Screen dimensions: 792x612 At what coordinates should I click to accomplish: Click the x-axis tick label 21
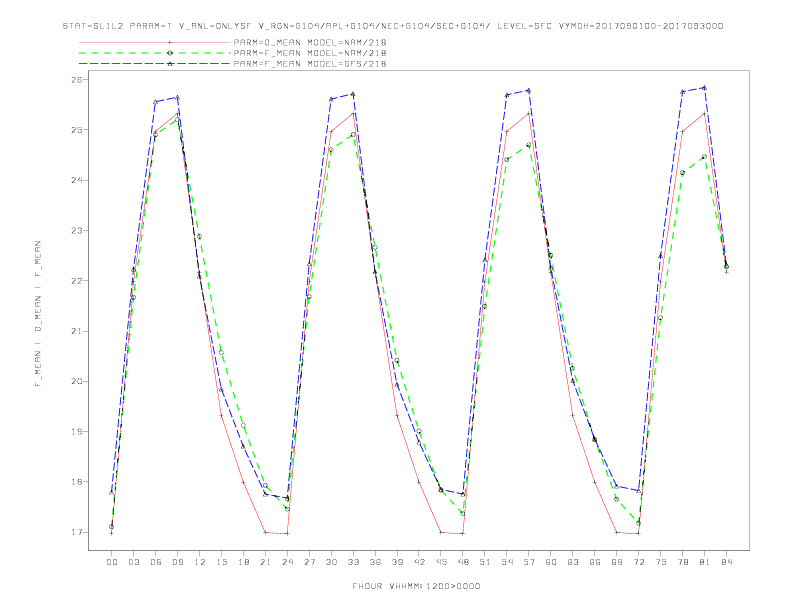[265, 562]
